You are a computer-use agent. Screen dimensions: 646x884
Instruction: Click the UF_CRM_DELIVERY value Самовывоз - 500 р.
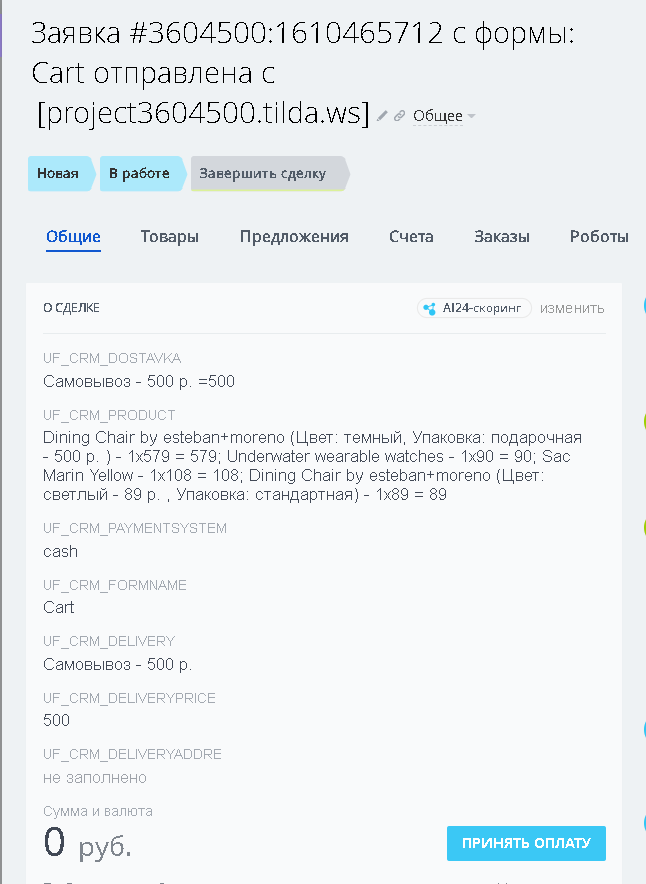tap(118, 664)
